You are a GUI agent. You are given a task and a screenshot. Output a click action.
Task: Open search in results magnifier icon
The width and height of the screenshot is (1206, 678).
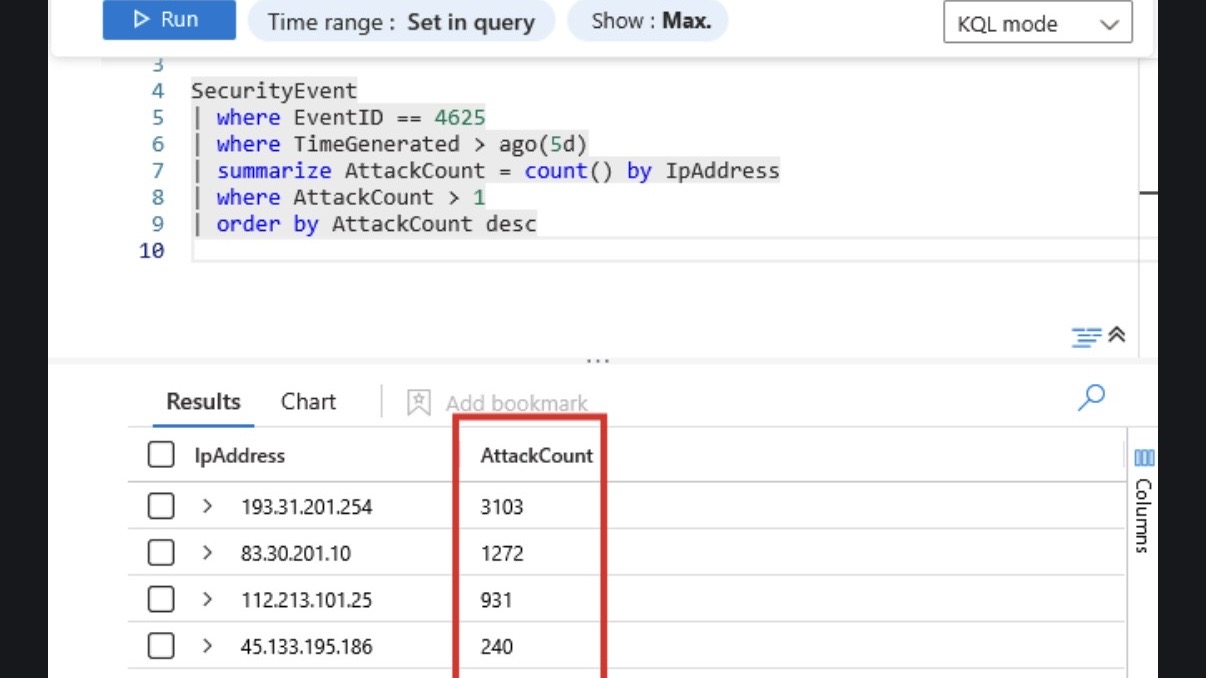[1091, 397]
